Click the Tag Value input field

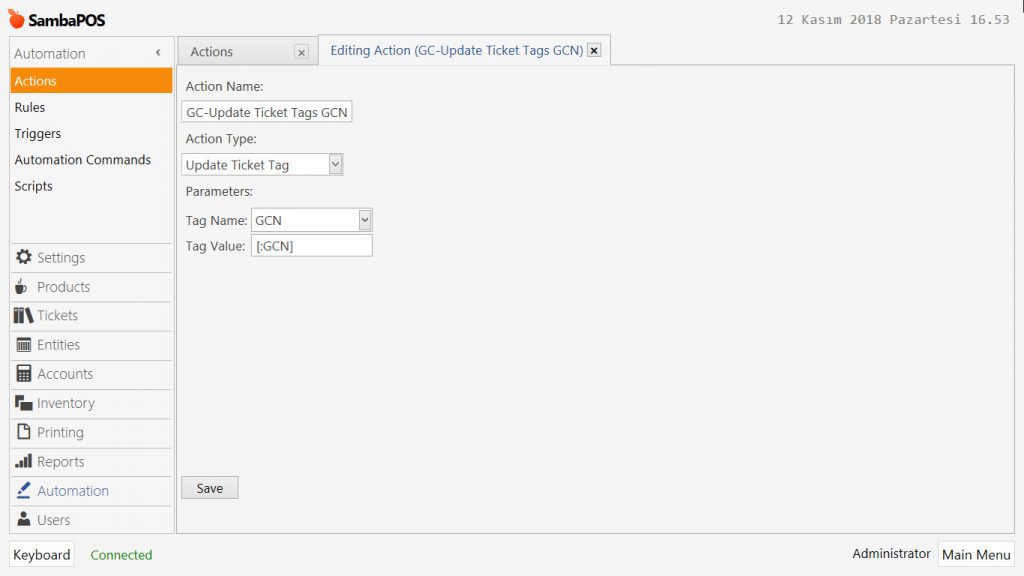[x=312, y=246]
